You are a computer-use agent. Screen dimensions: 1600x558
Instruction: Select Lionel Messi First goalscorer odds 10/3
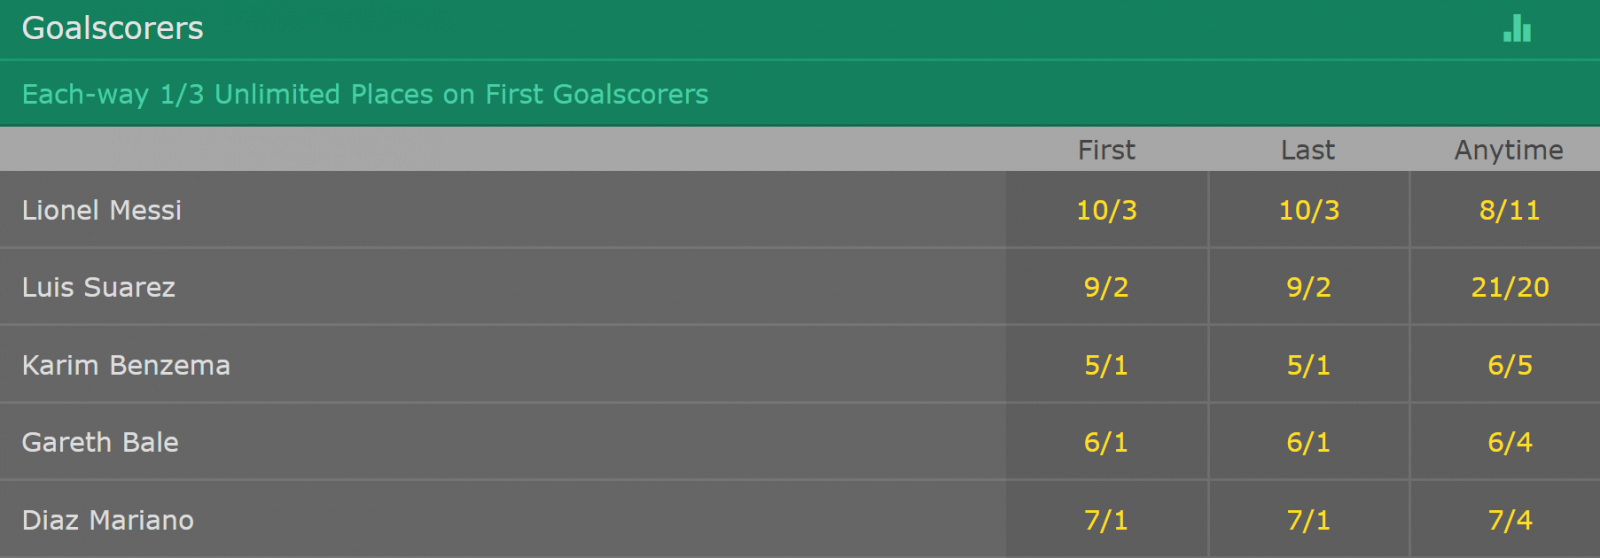1107,210
